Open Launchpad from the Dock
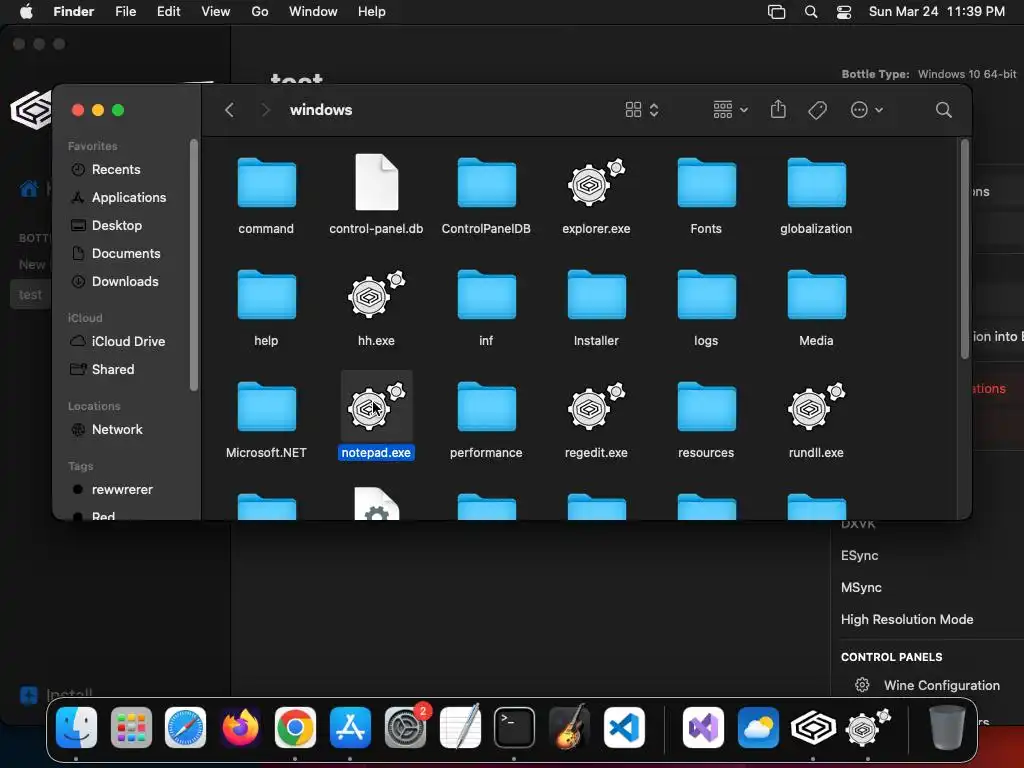The image size is (1024, 768). tap(131, 727)
